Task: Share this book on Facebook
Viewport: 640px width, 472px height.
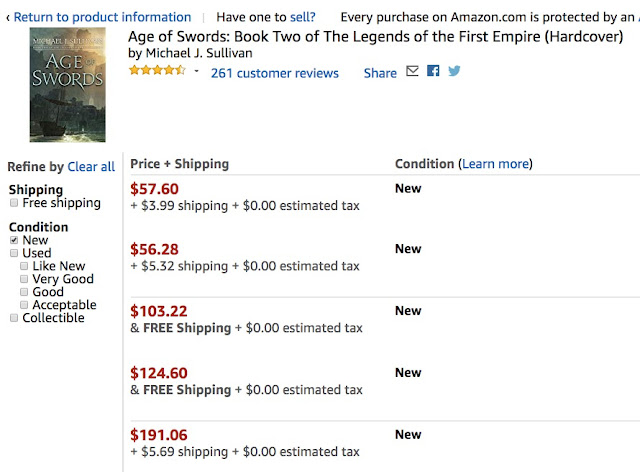Action: pyautogui.click(x=433, y=72)
